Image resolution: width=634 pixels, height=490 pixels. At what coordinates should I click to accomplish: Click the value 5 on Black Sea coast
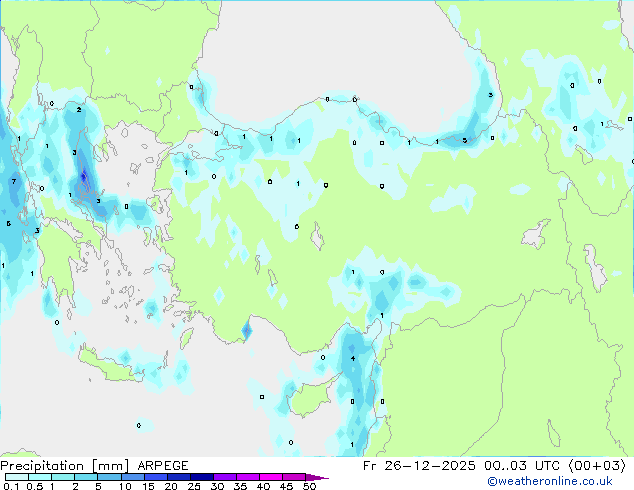tap(464, 140)
